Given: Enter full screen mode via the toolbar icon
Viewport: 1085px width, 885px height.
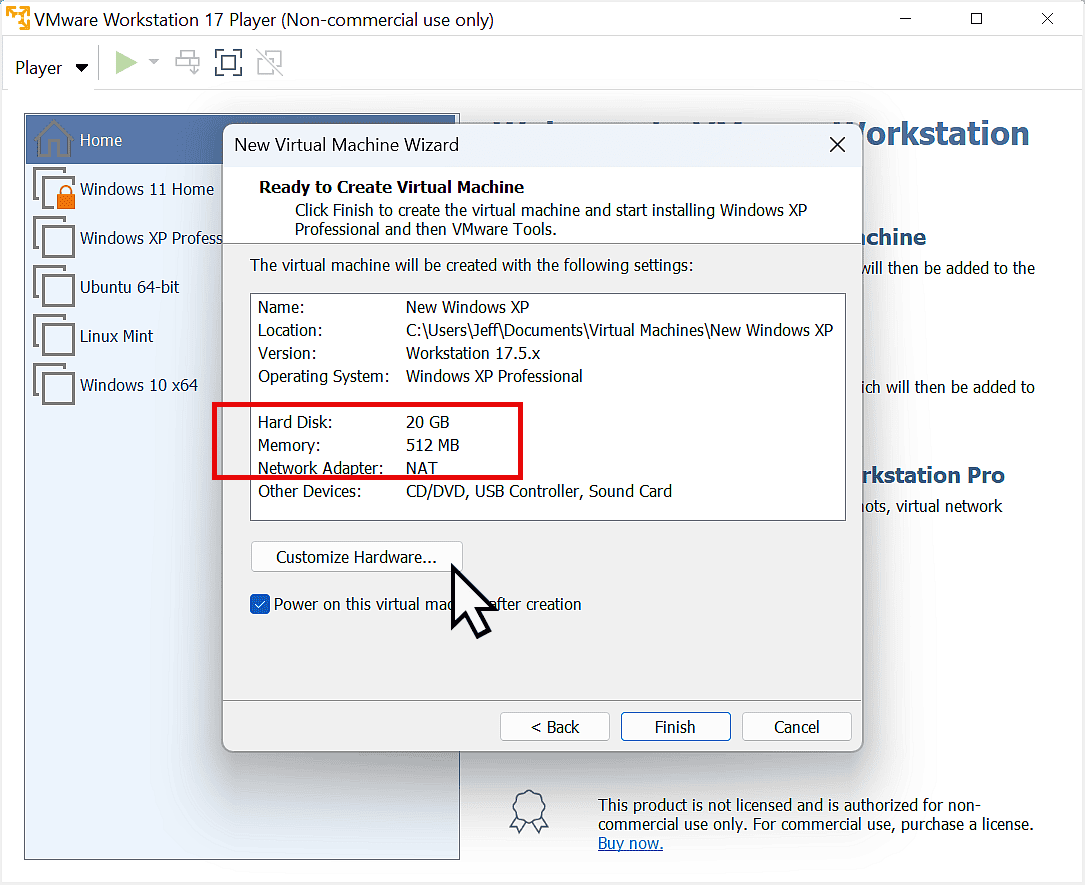Looking at the screenshot, I should tap(228, 62).
